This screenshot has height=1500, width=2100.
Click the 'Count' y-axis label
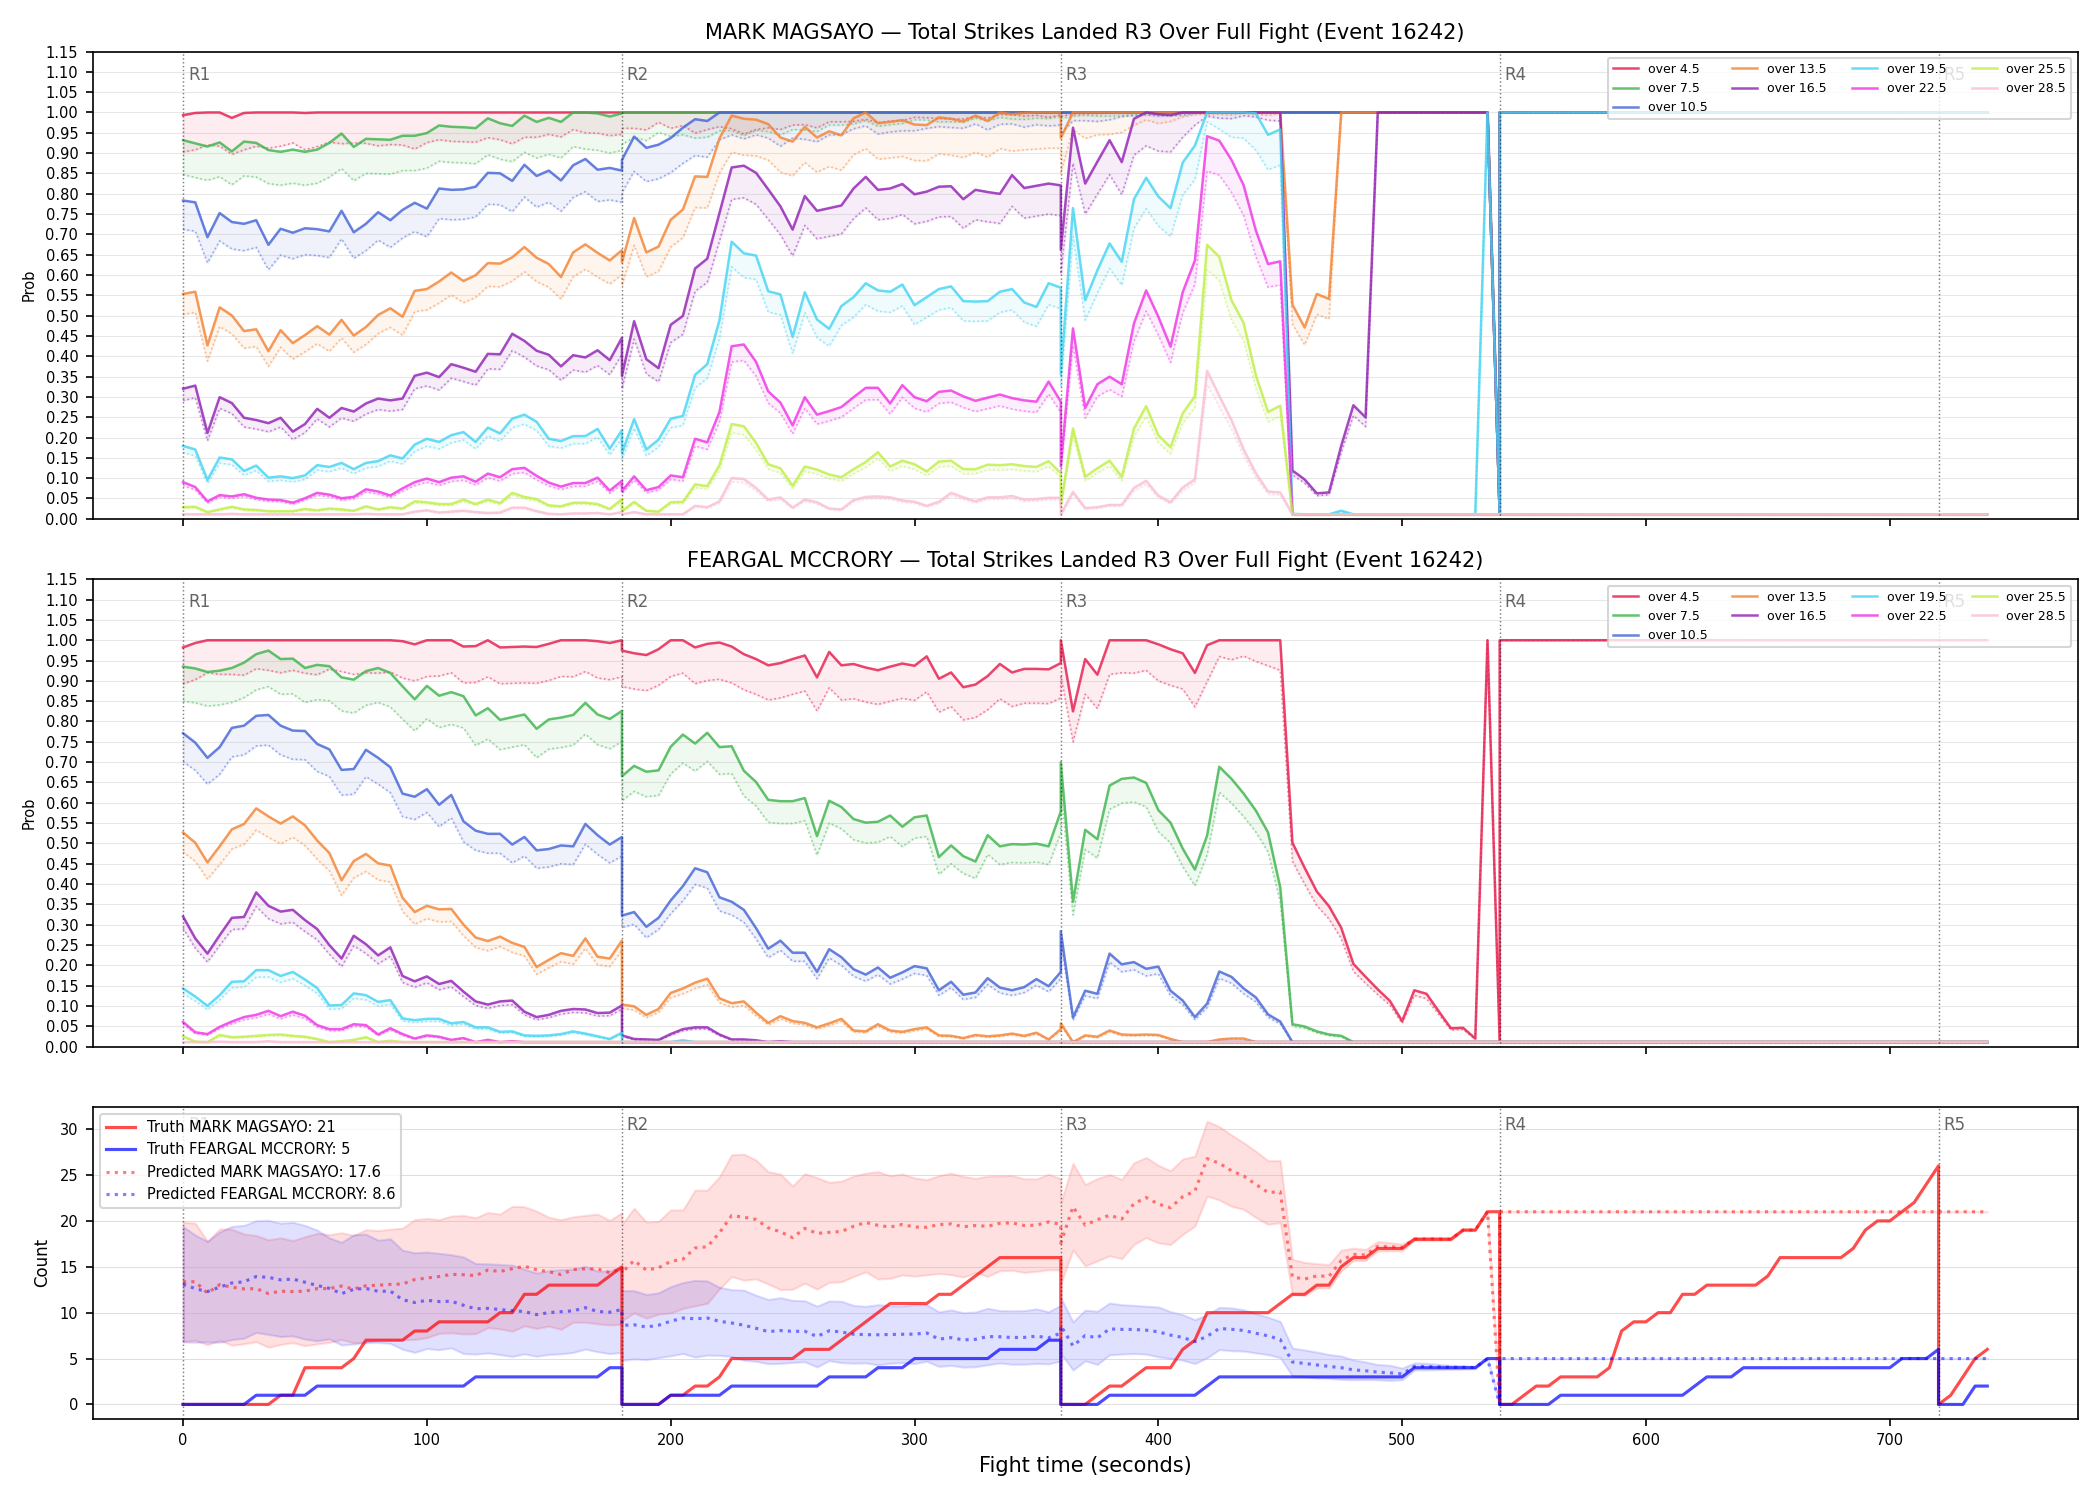(41, 1263)
